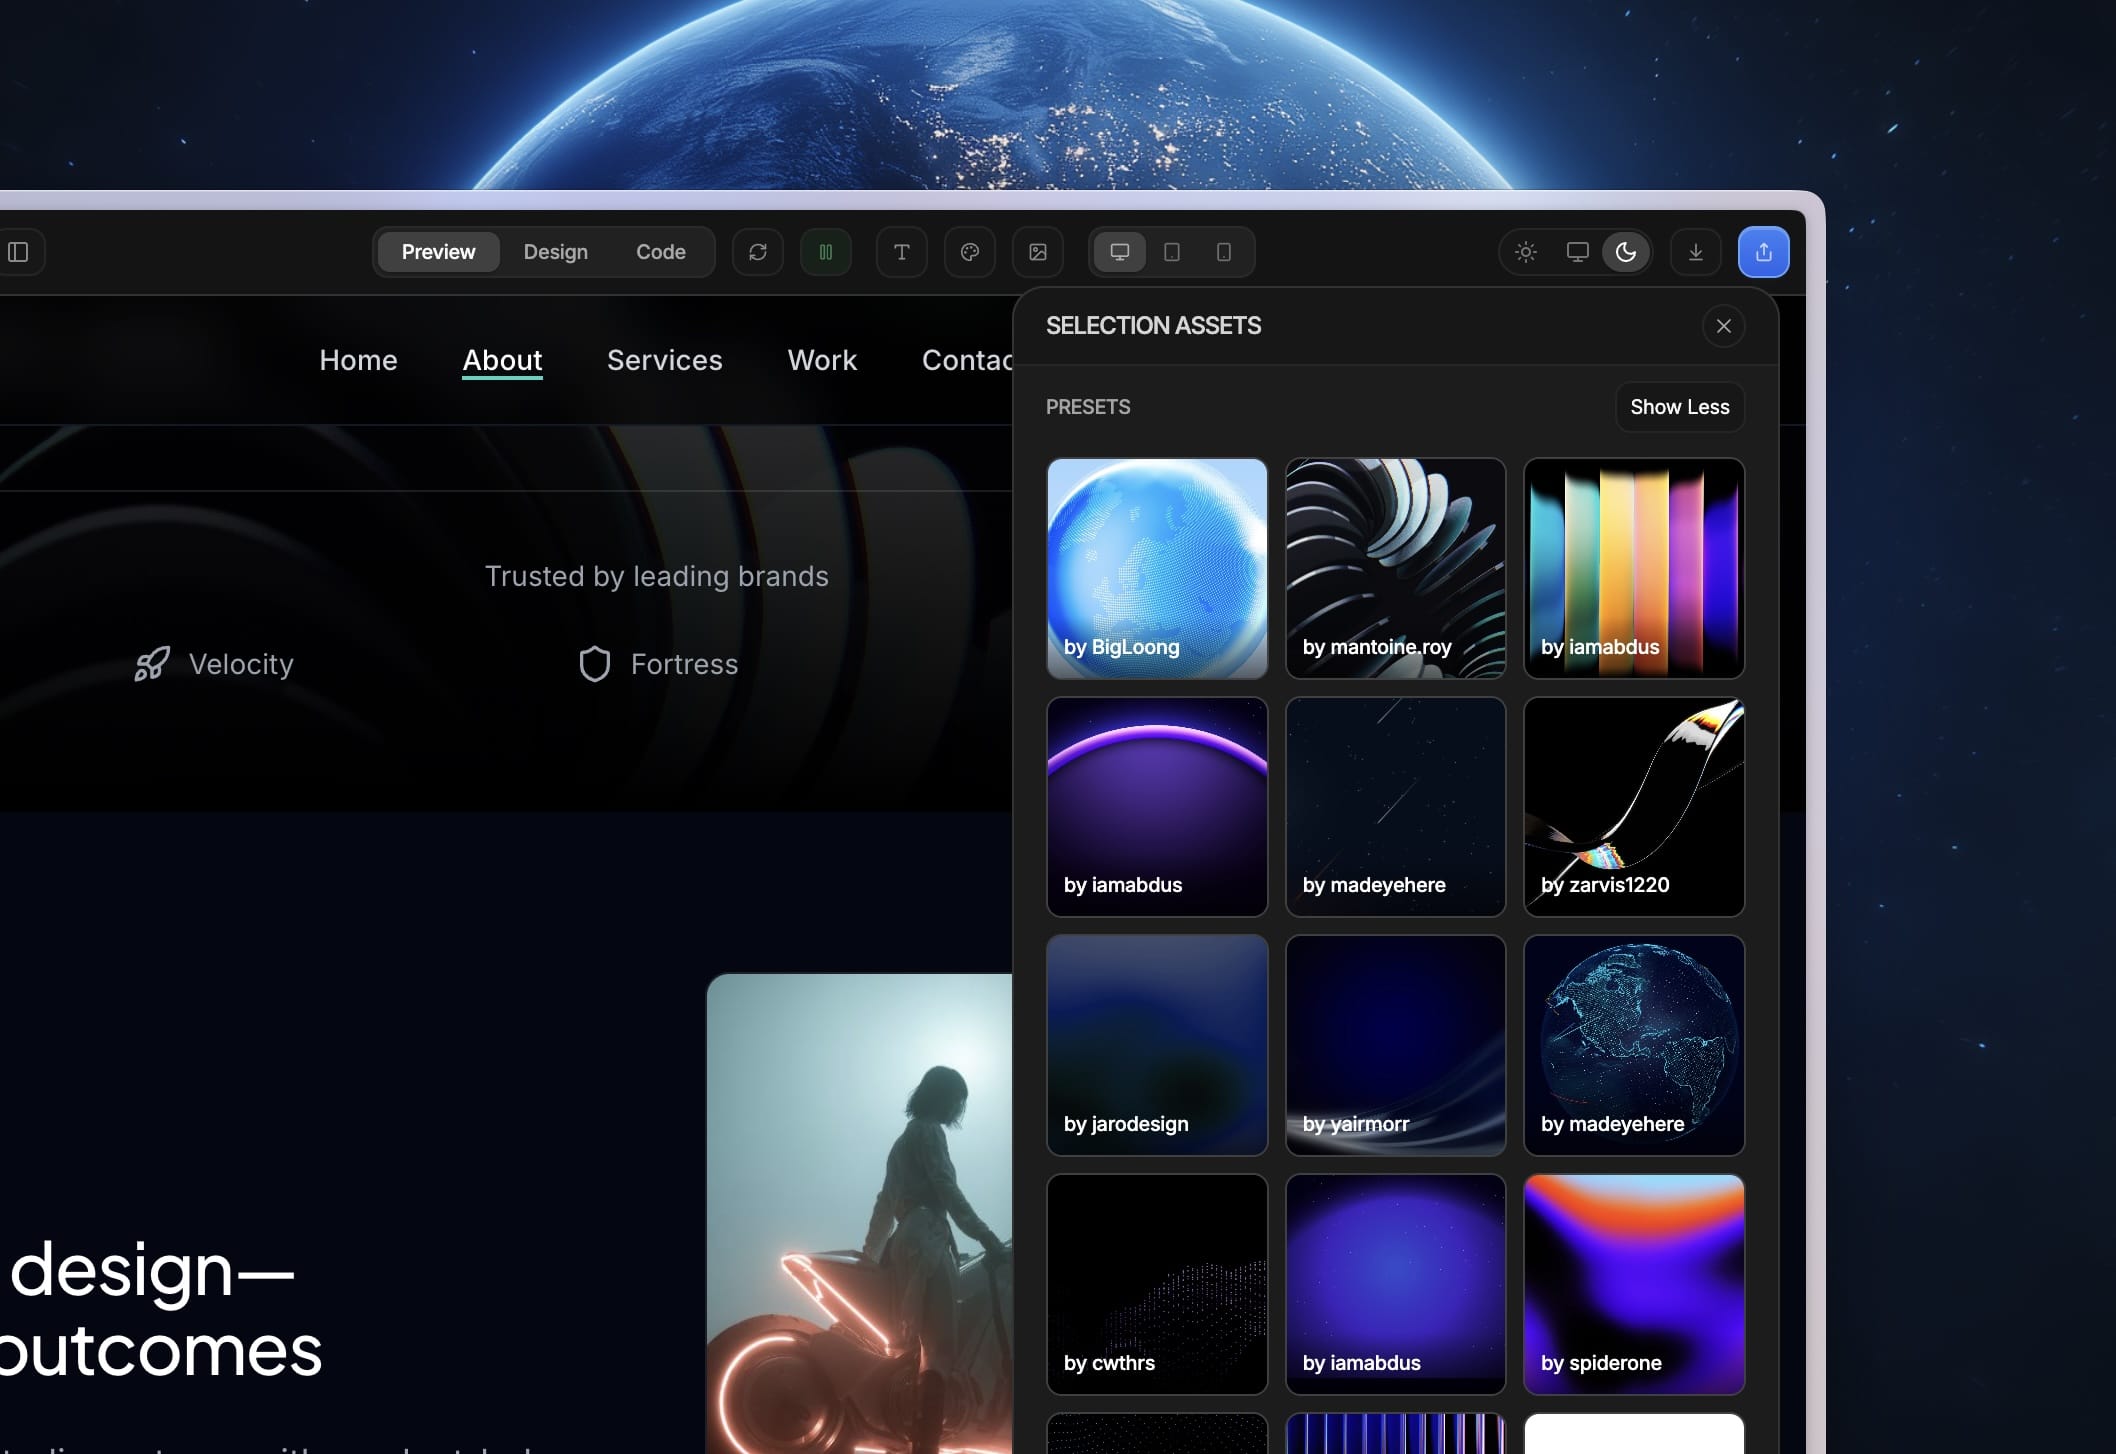Enable dark theme mode
This screenshot has width=2116, height=1454.
1626,252
